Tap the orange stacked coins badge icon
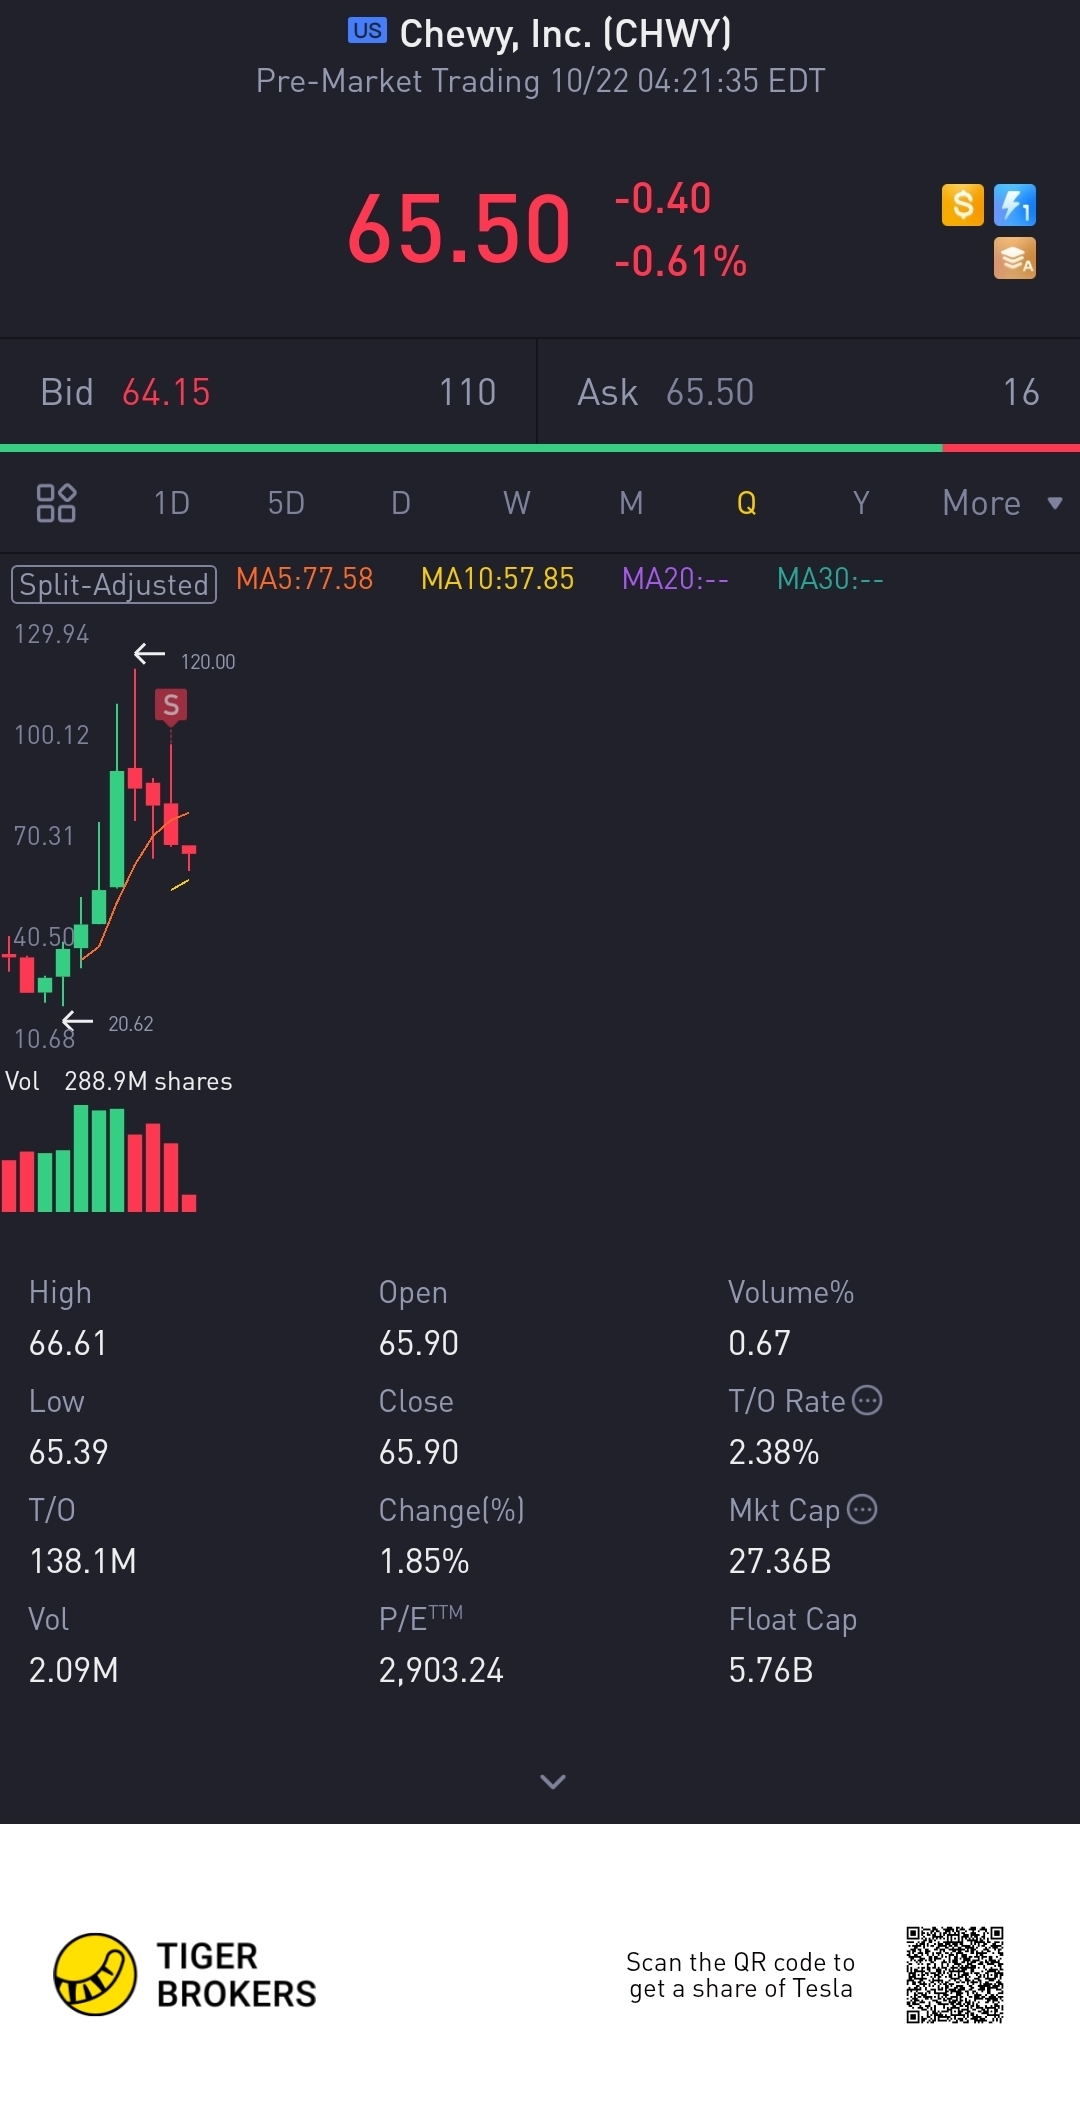The image size is (1080, 2126). 1014,258
